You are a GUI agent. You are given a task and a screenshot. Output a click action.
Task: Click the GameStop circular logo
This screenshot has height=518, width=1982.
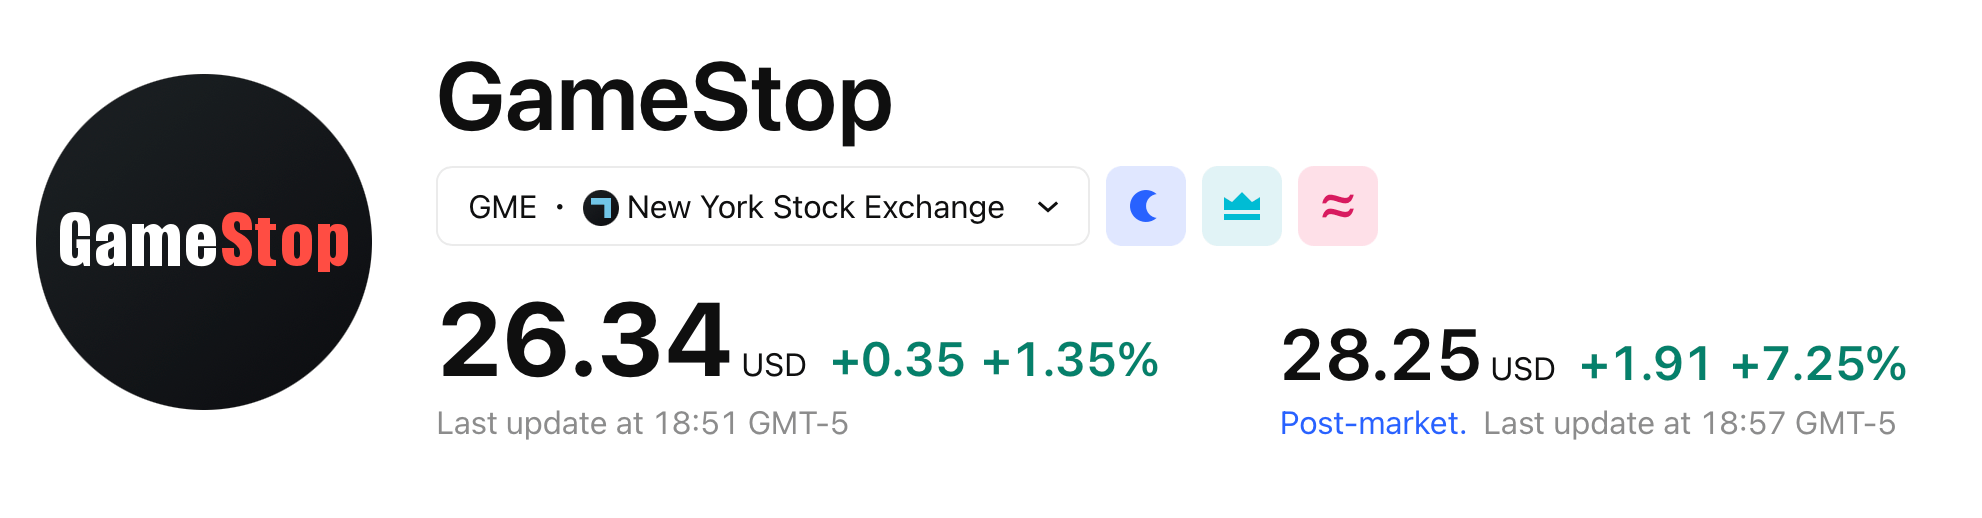(x=204, y=242)
